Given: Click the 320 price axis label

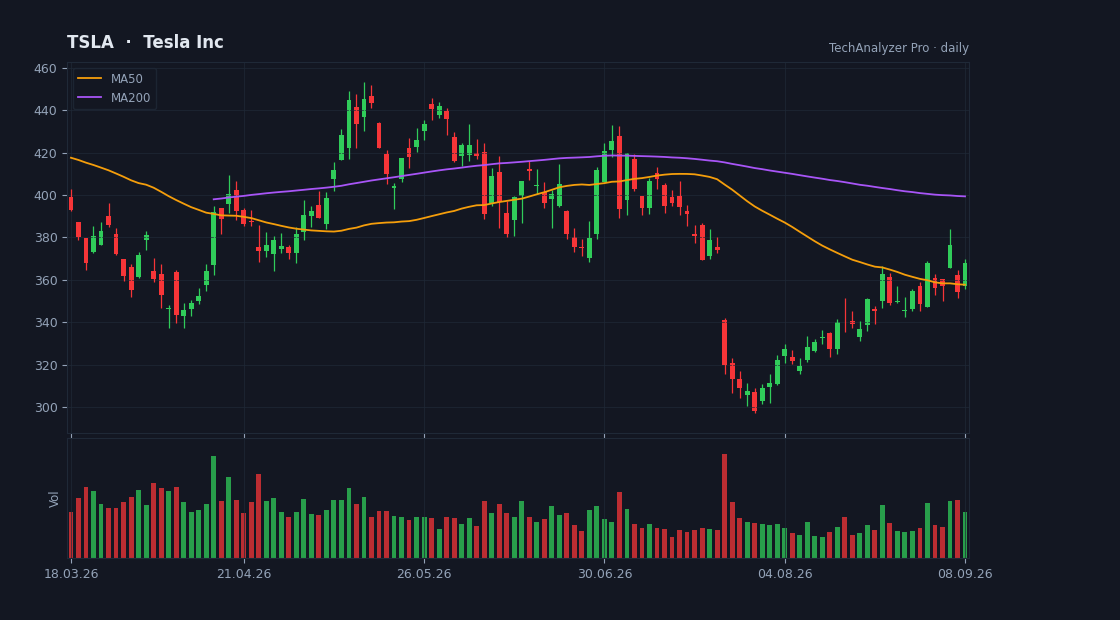Looking at the screenshot, I should coord(45,366).
